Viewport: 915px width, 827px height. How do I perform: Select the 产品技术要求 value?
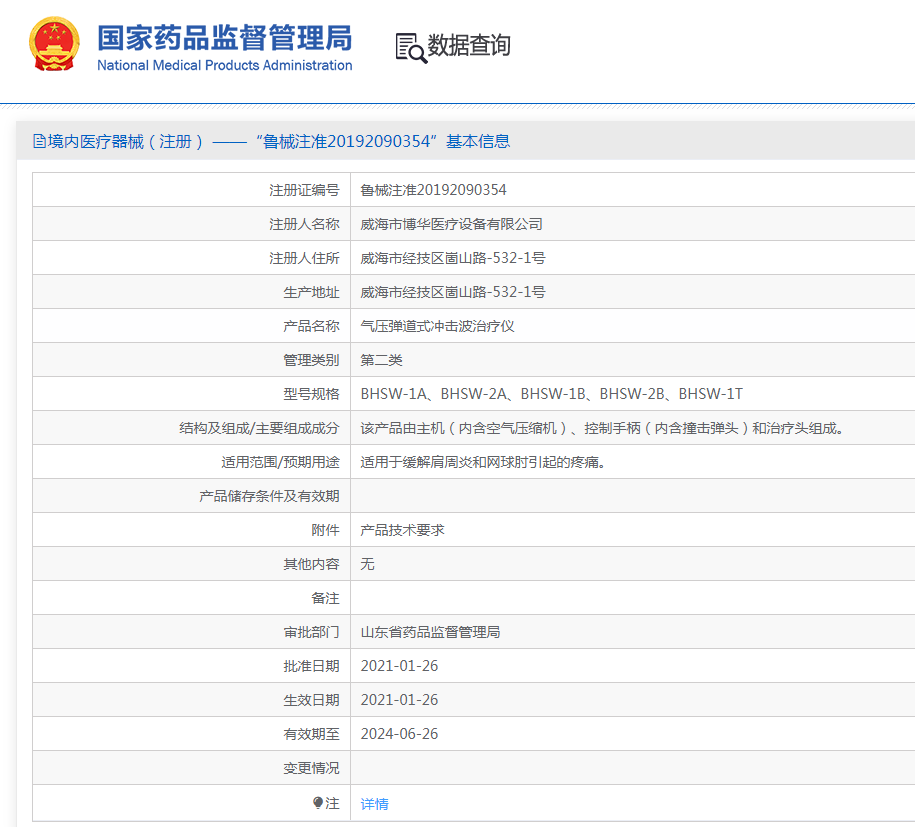pos(402,530)
